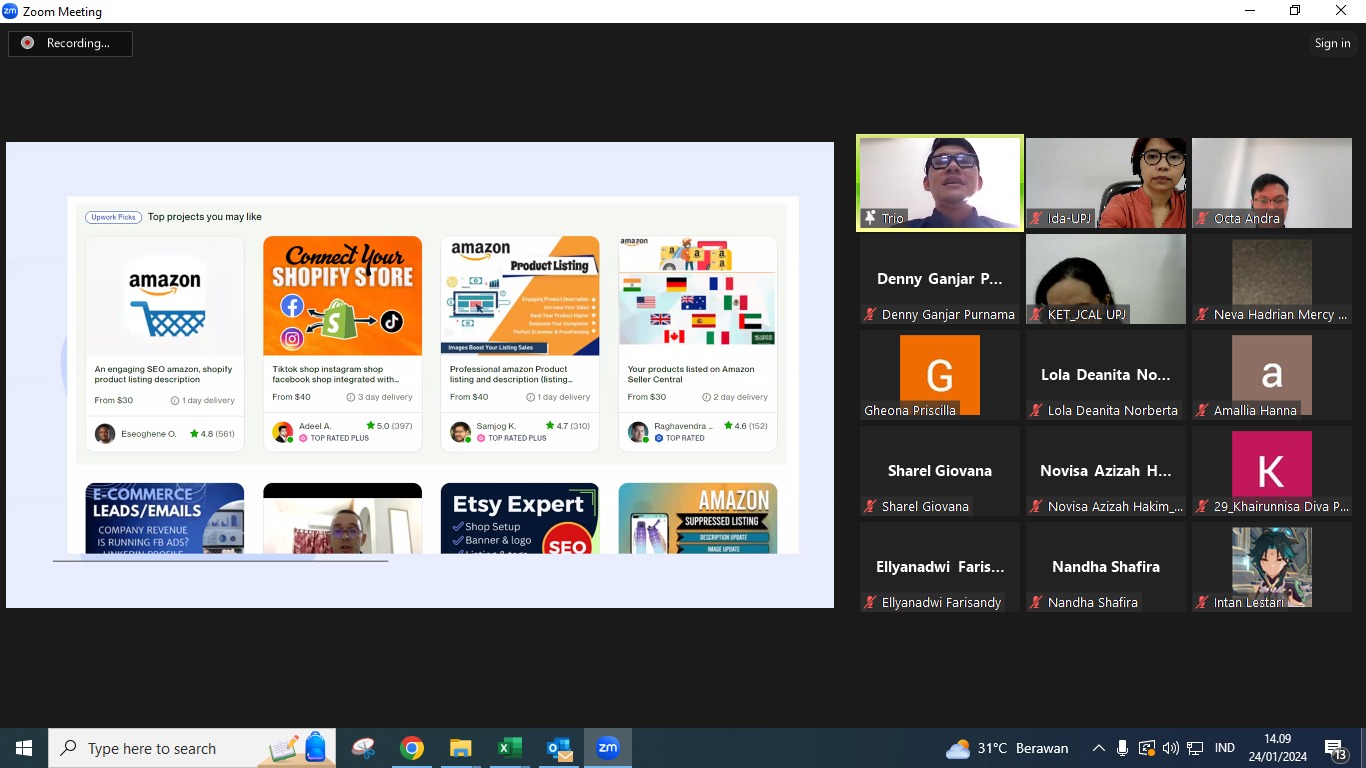1366x768 pixels.
Task: Open the Snipping tool taskbar icon
Action: [363, 748]
